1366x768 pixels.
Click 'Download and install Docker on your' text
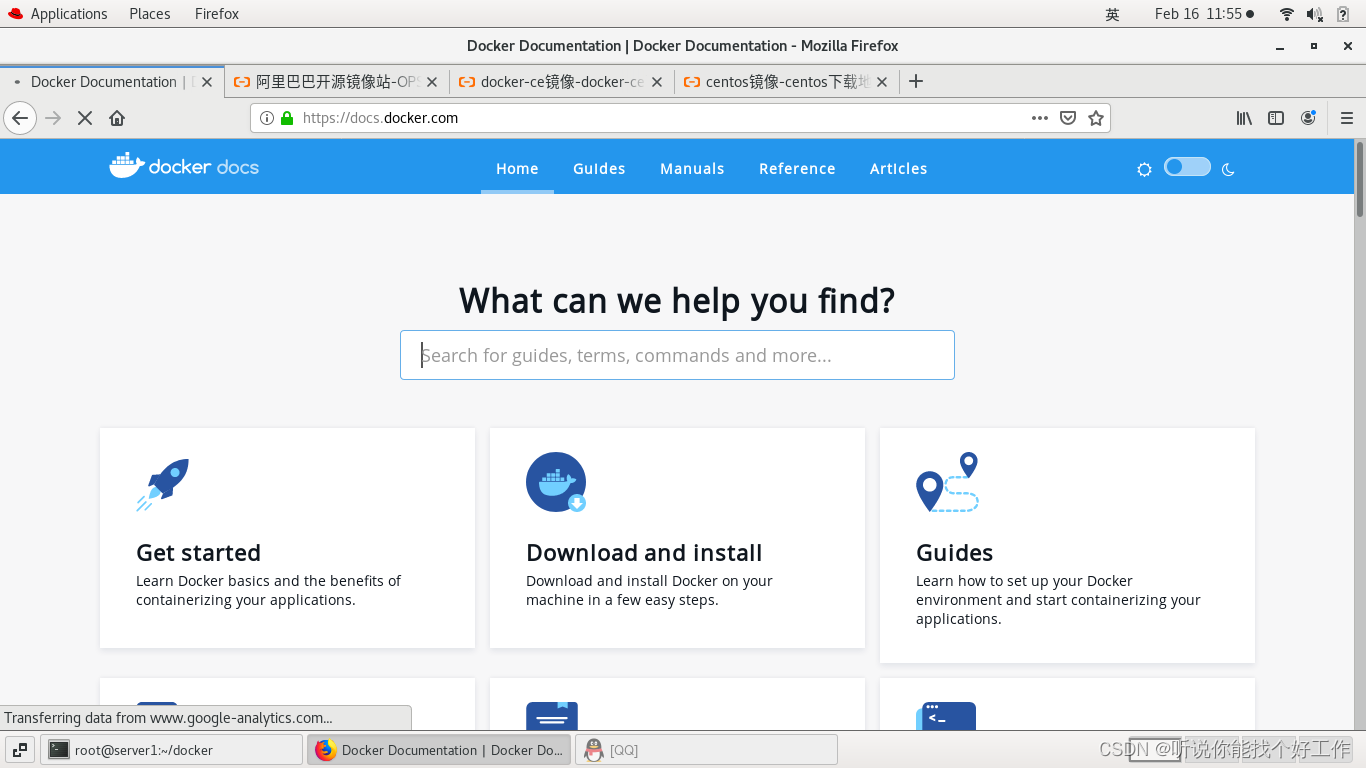coord(649,581)
